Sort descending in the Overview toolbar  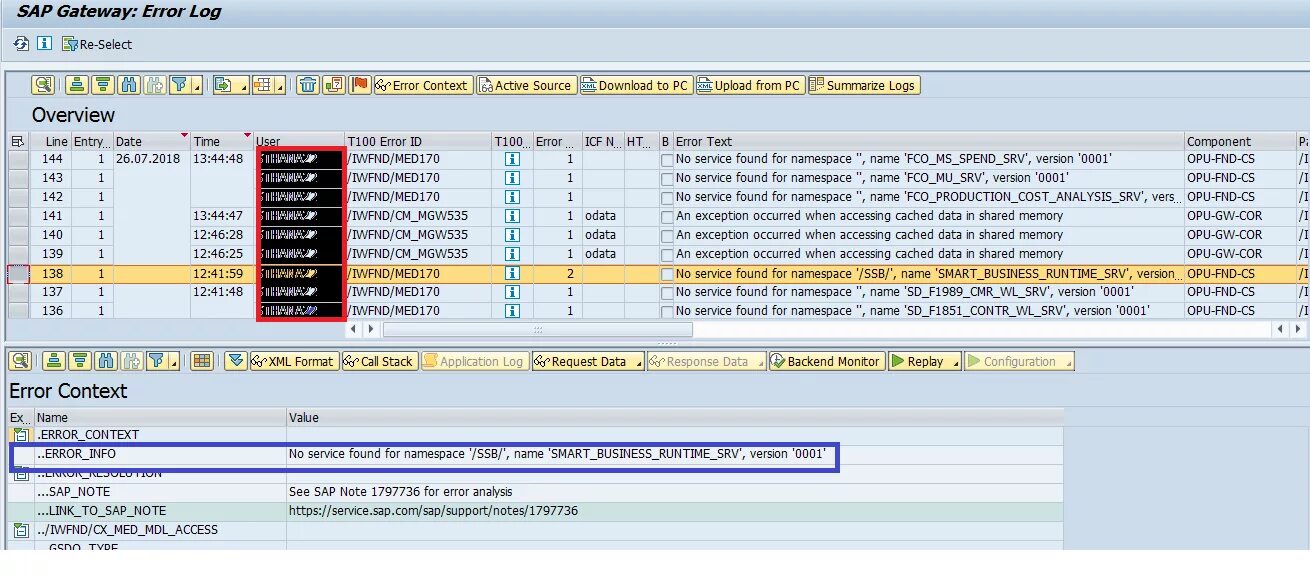click(101, 85)
